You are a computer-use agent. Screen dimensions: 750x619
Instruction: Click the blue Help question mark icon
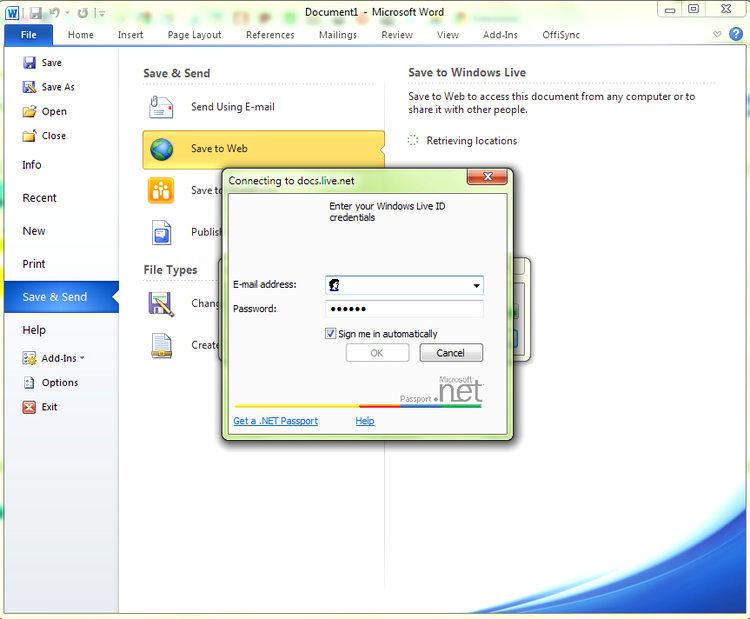(736, 34)
